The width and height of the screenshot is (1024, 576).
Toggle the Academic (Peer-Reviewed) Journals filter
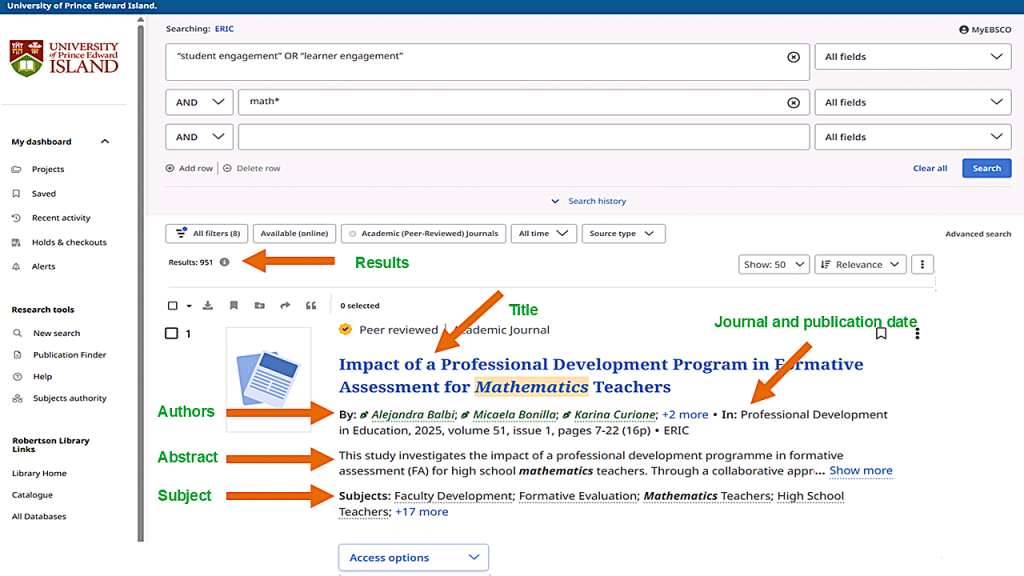tap(423, 234)
